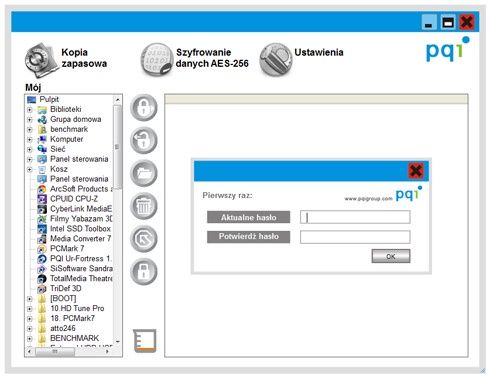Expand the Kosz tree node
This screenshot has width=490, height=379.
tap(30, 169)
